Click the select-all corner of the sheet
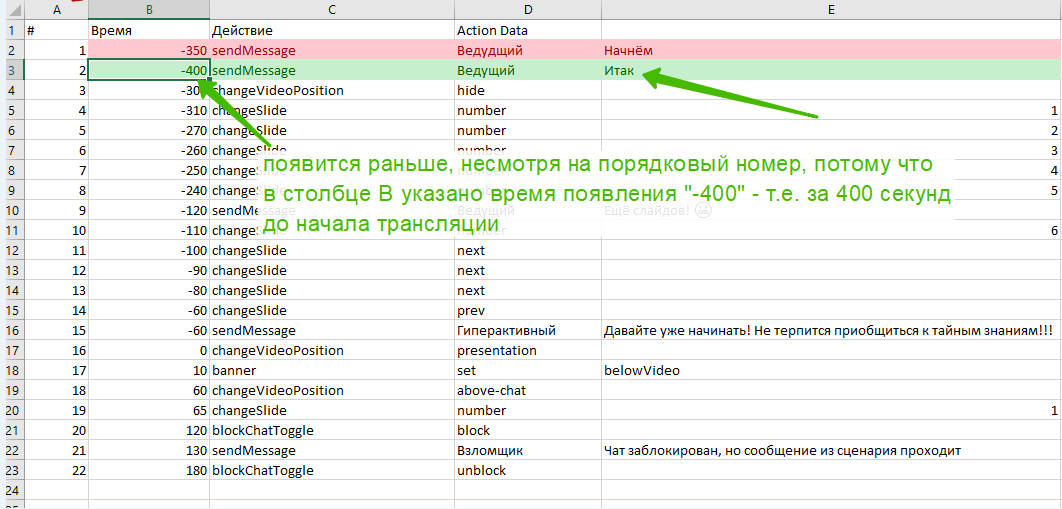 pyautogui.click(x=11, y=9)
